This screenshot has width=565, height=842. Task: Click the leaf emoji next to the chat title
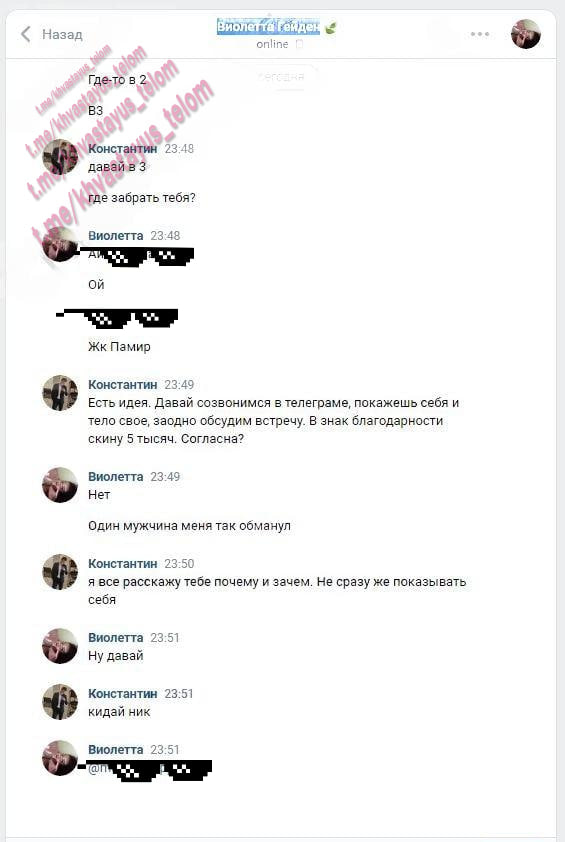(x=330, y=27)
